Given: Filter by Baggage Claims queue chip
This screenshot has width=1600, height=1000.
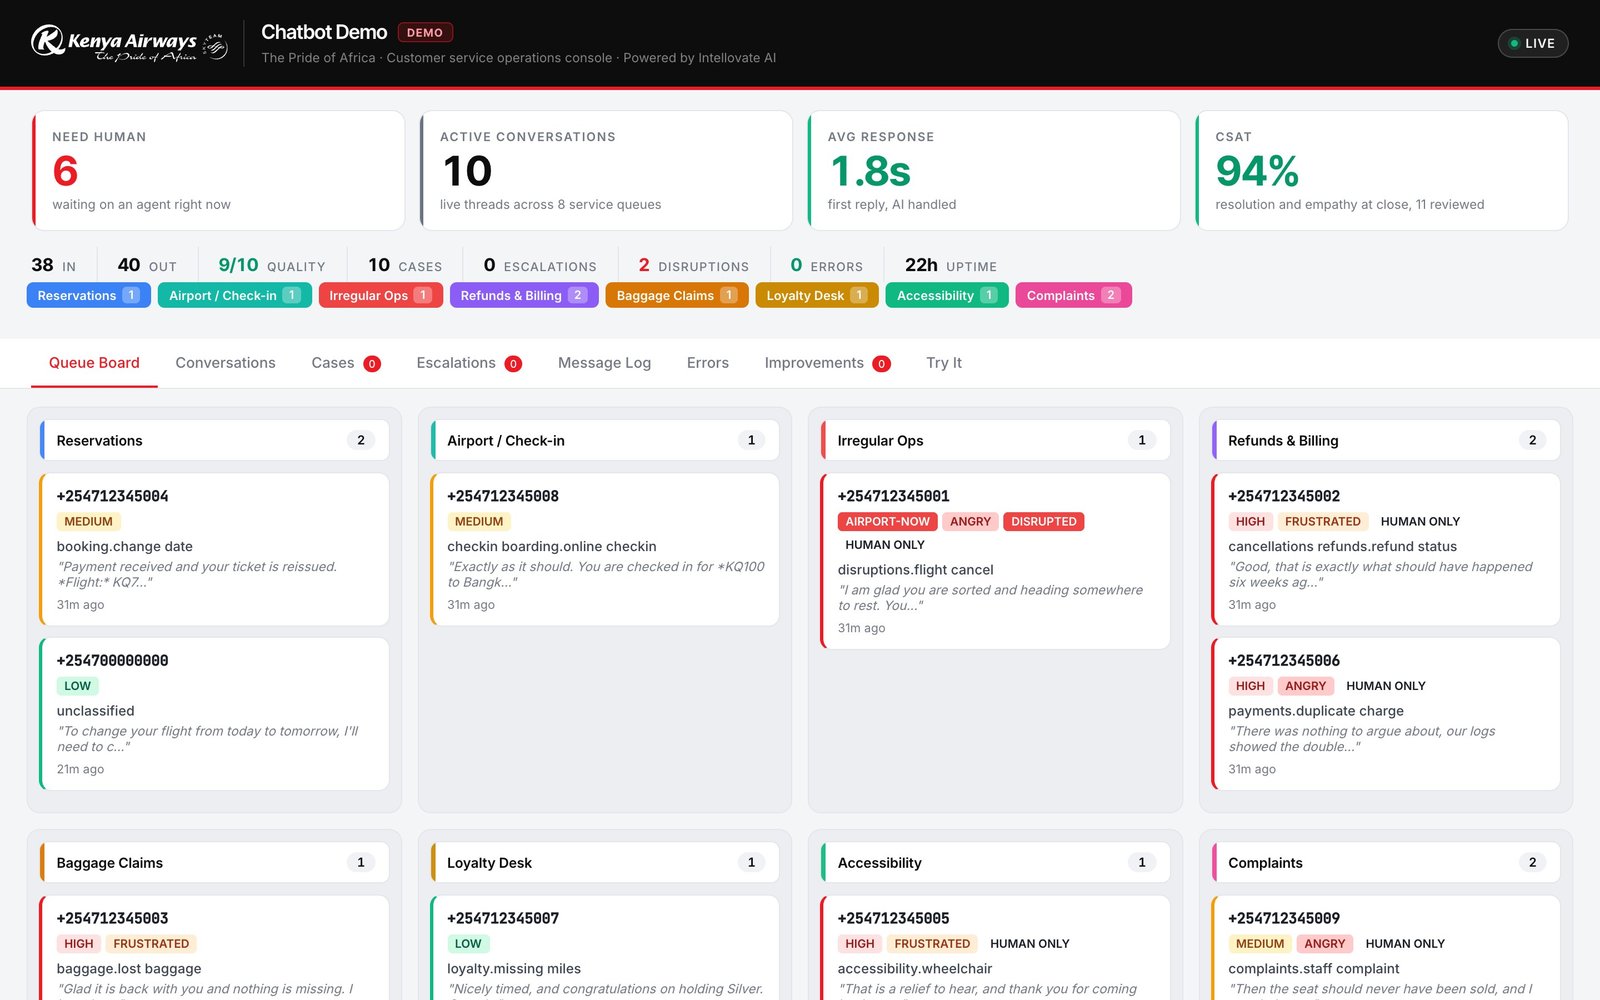Looking at the screenshot, I should (x=677, y=295).
